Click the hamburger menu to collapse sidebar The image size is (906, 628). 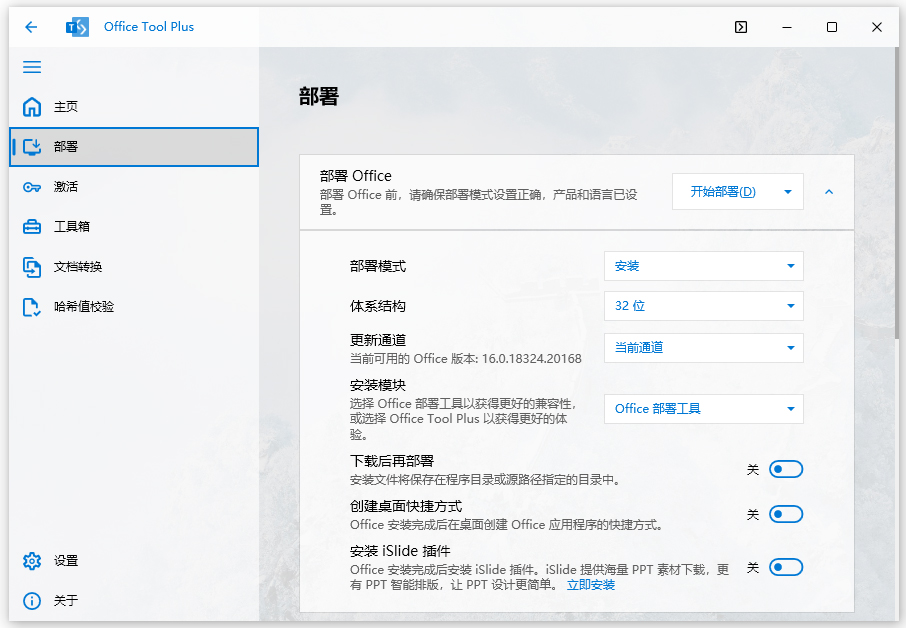[31, 67]
